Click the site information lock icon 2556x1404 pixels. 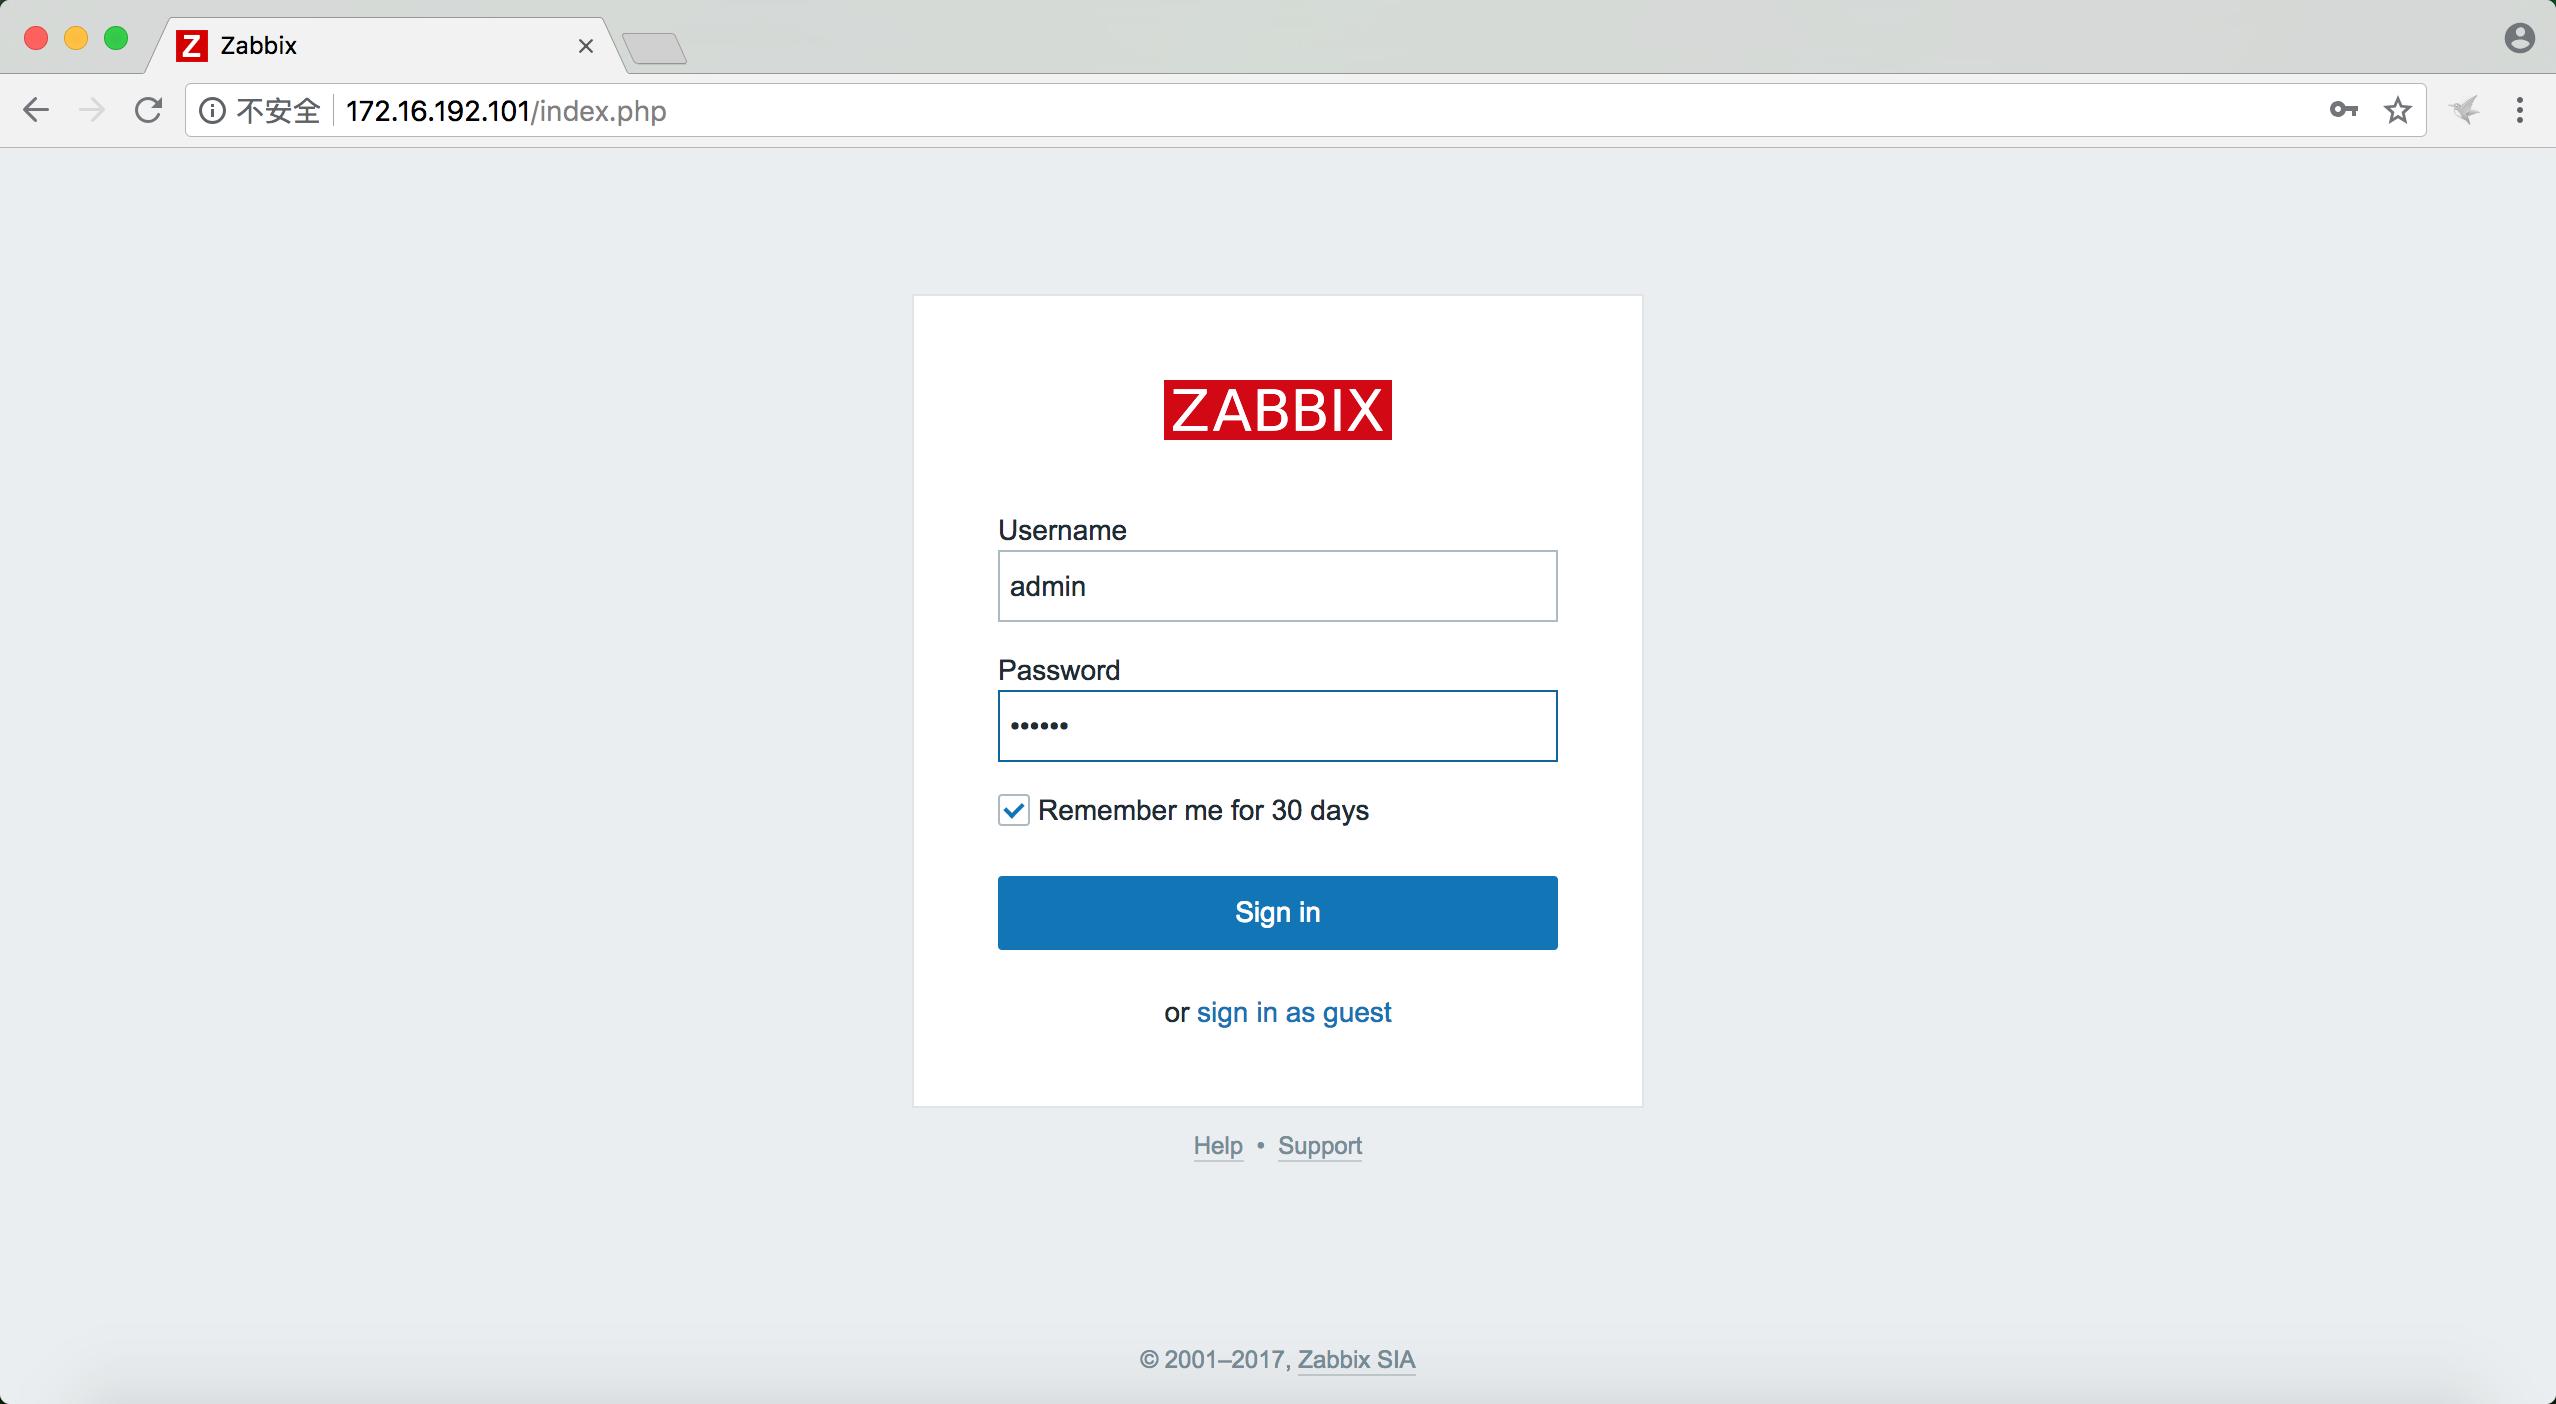coord(209,111)
